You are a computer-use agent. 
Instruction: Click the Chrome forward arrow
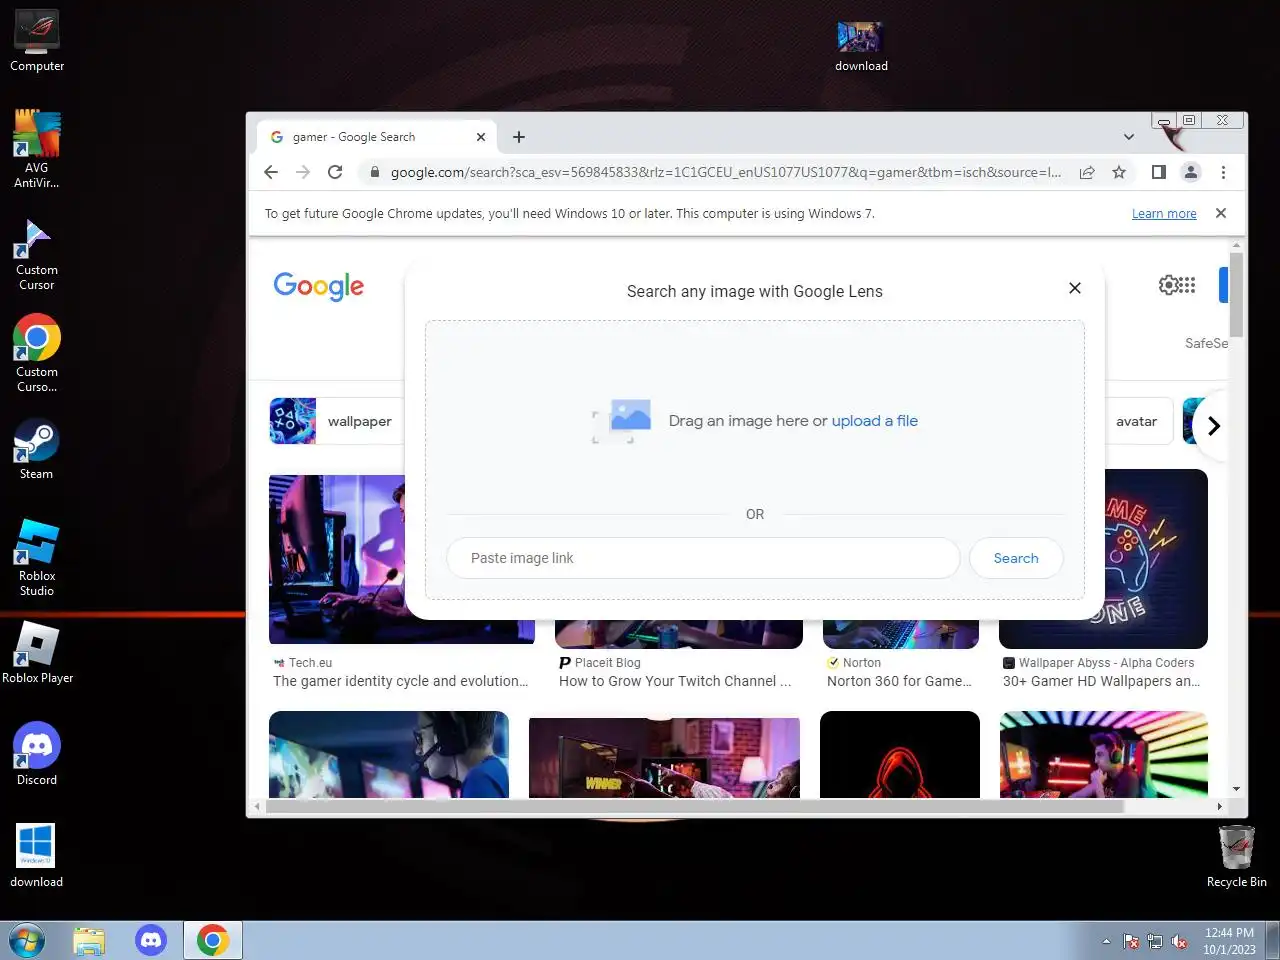[x=303, y=172]
